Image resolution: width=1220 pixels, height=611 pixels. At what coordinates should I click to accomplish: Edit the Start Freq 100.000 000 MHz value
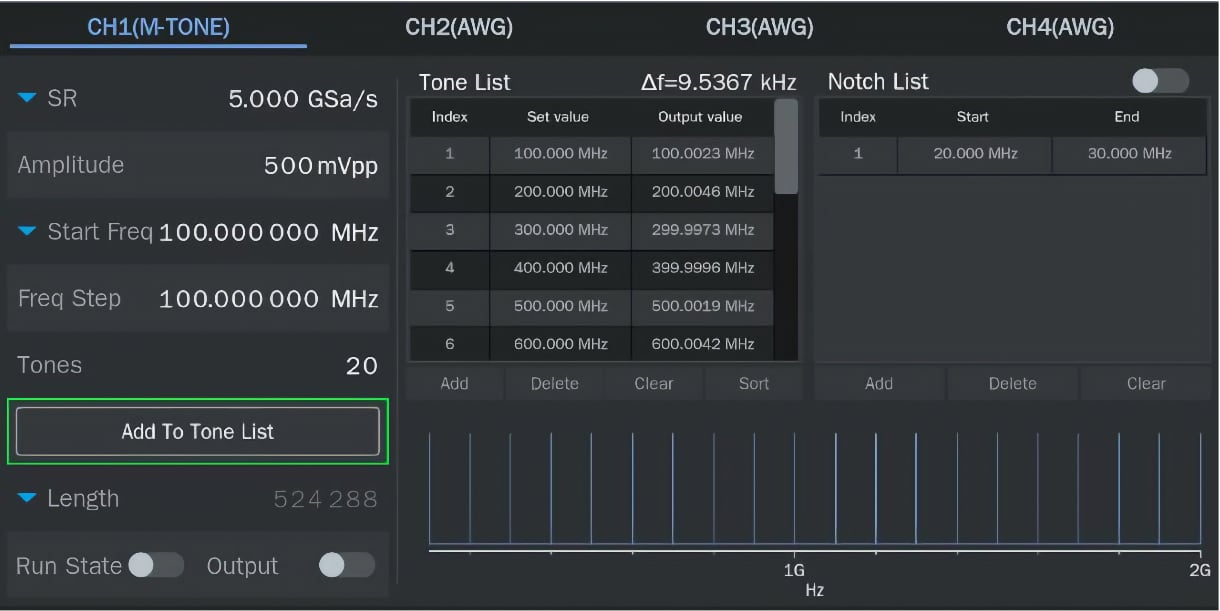[x=268, y=232]
